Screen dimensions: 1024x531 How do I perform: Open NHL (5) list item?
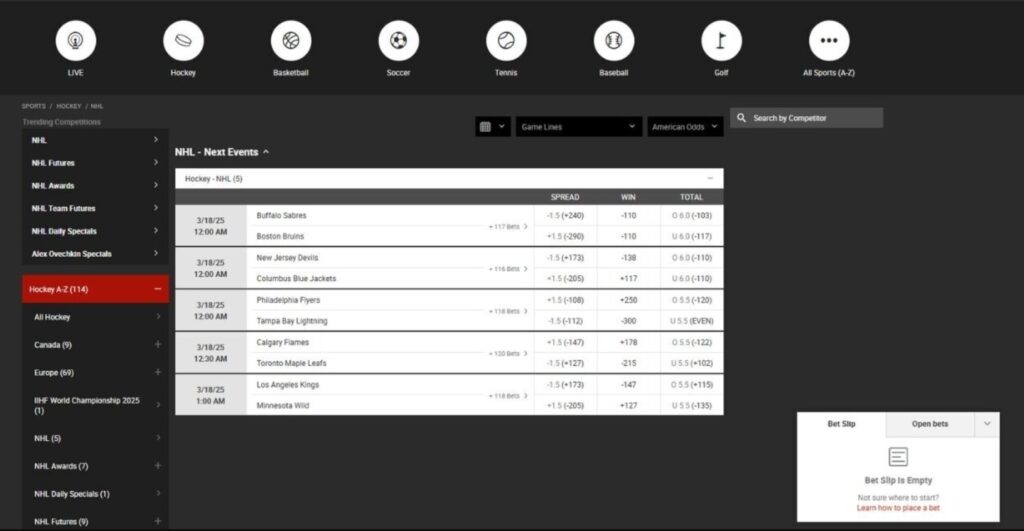[95, 438]
